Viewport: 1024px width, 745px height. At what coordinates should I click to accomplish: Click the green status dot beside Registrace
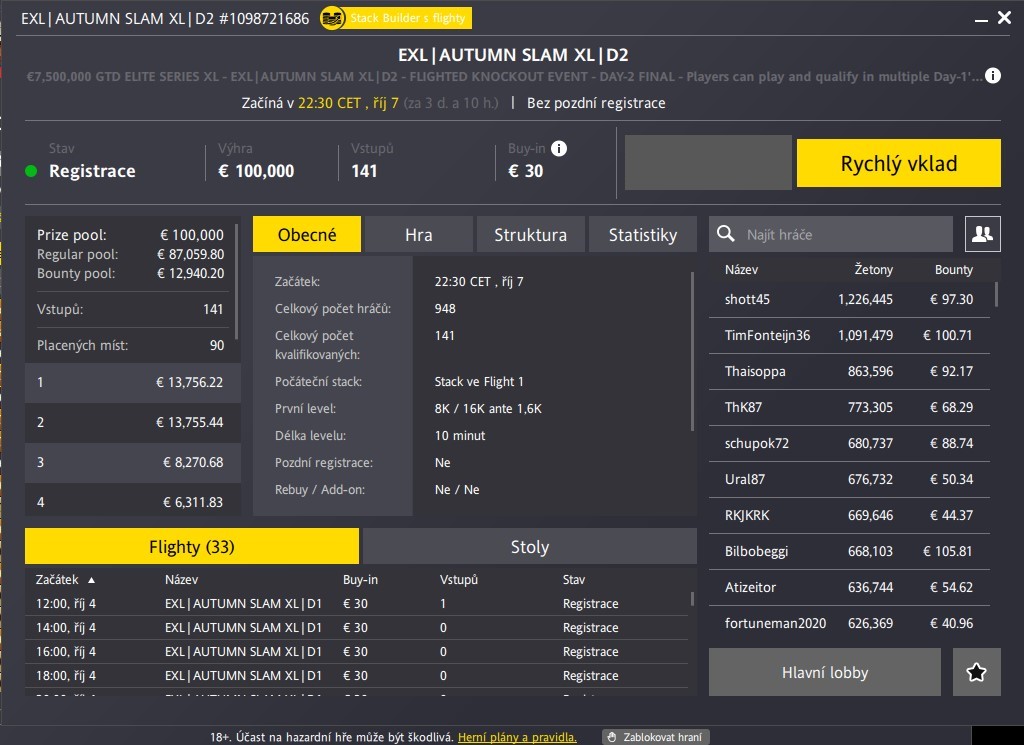tap(30, 170)
